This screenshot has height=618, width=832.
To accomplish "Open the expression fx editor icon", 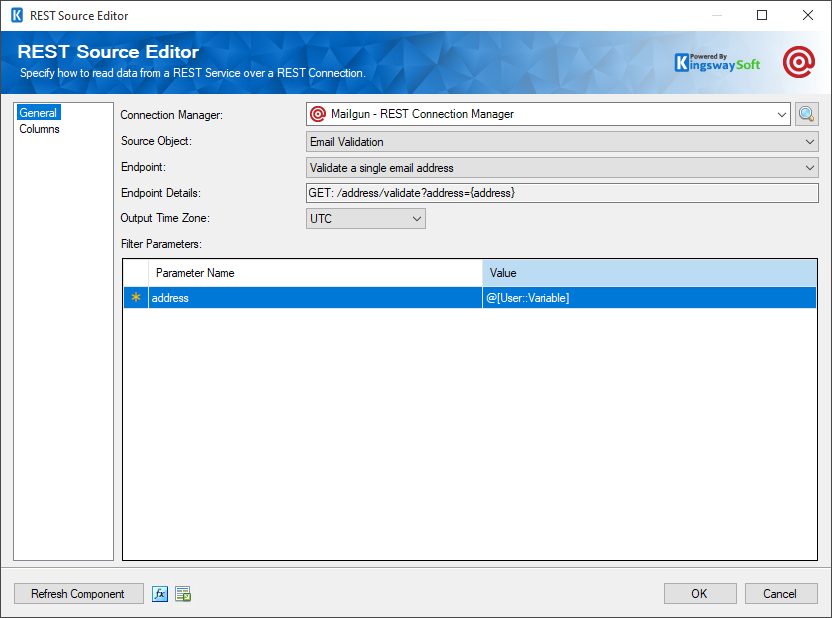I will point(160,594).
